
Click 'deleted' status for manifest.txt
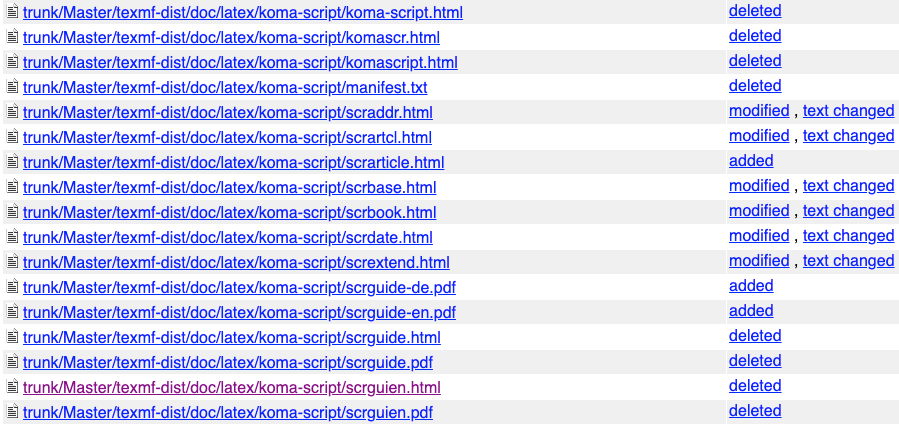tap(755, 86)
